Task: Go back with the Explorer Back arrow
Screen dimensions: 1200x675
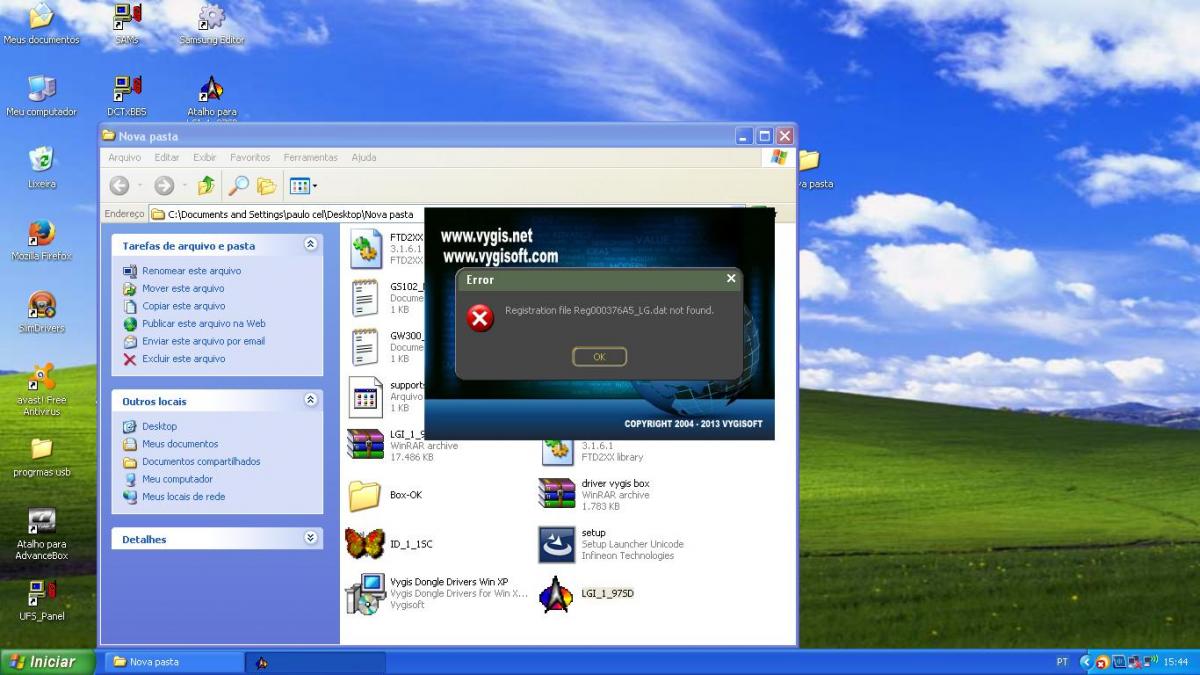Action: [x=119, y=185]
